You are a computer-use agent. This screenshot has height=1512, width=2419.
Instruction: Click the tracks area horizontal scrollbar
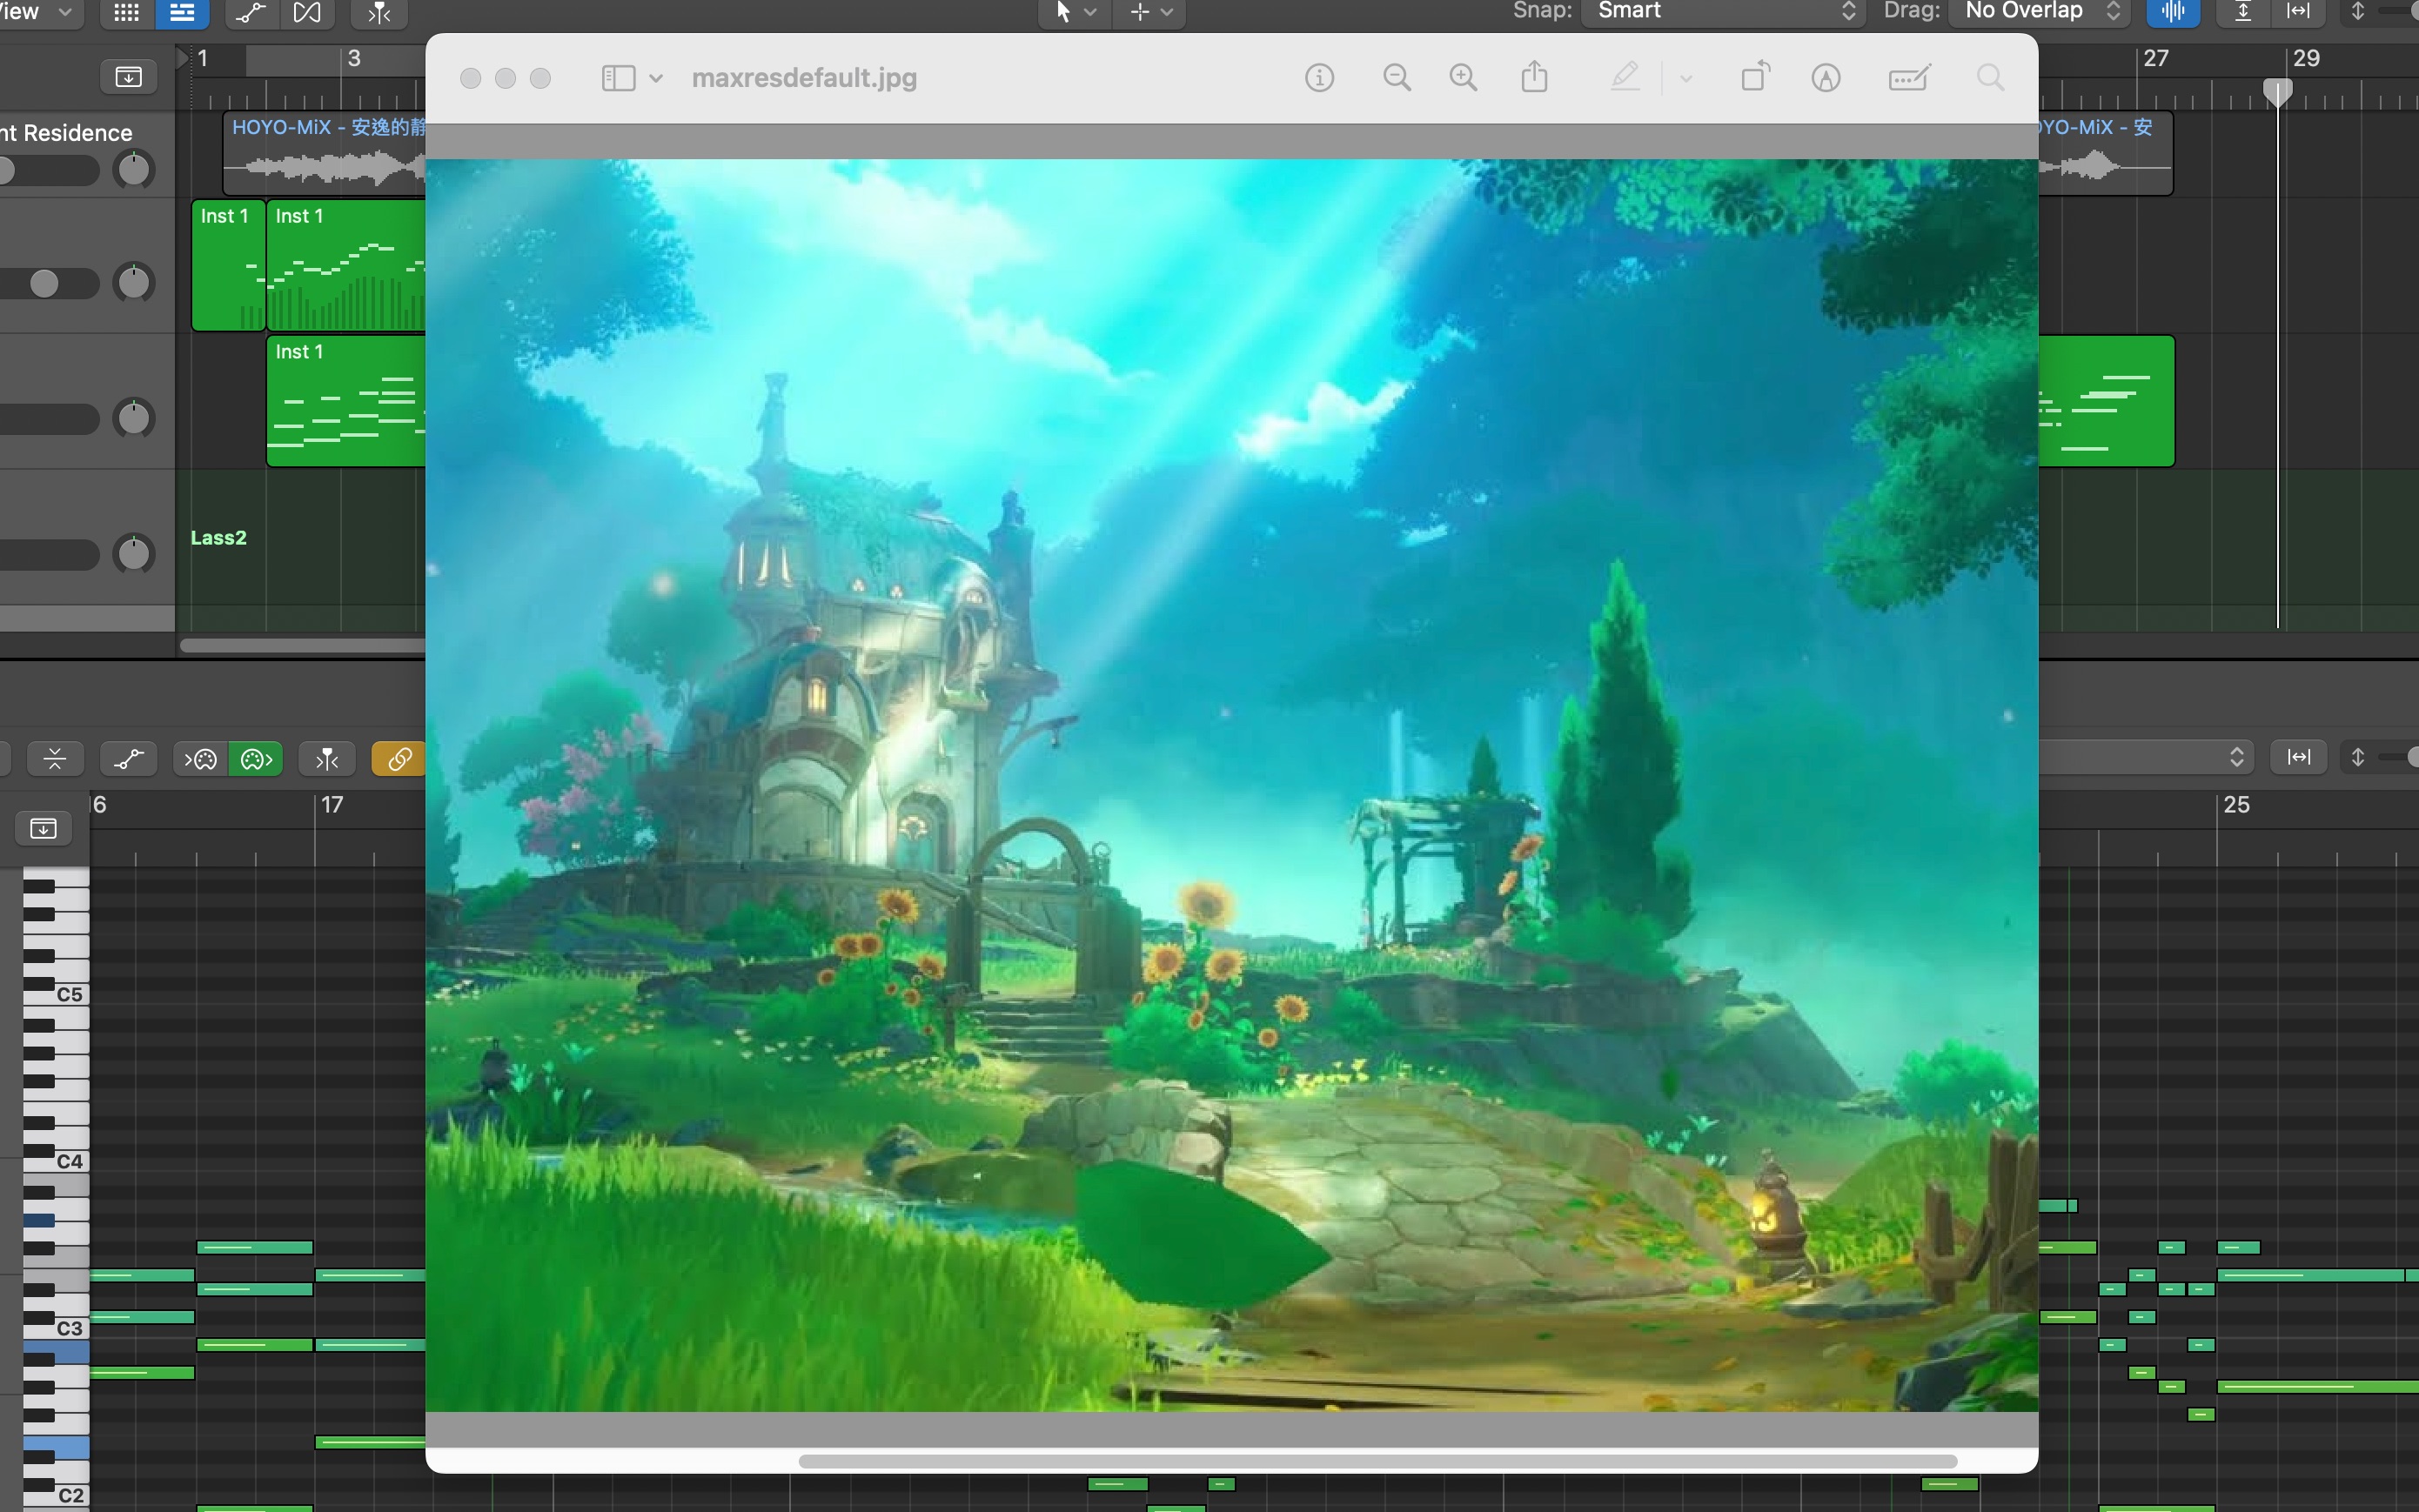[x=303, y=646]
